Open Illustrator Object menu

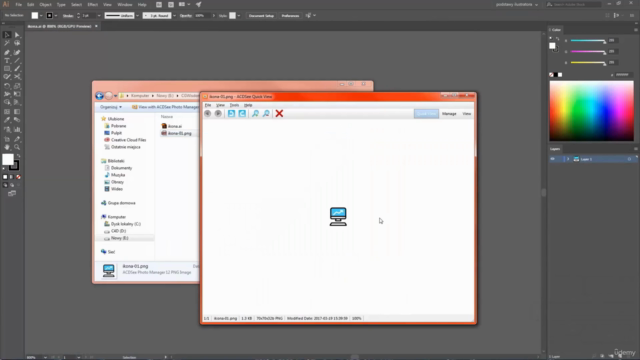coord(45,4)
